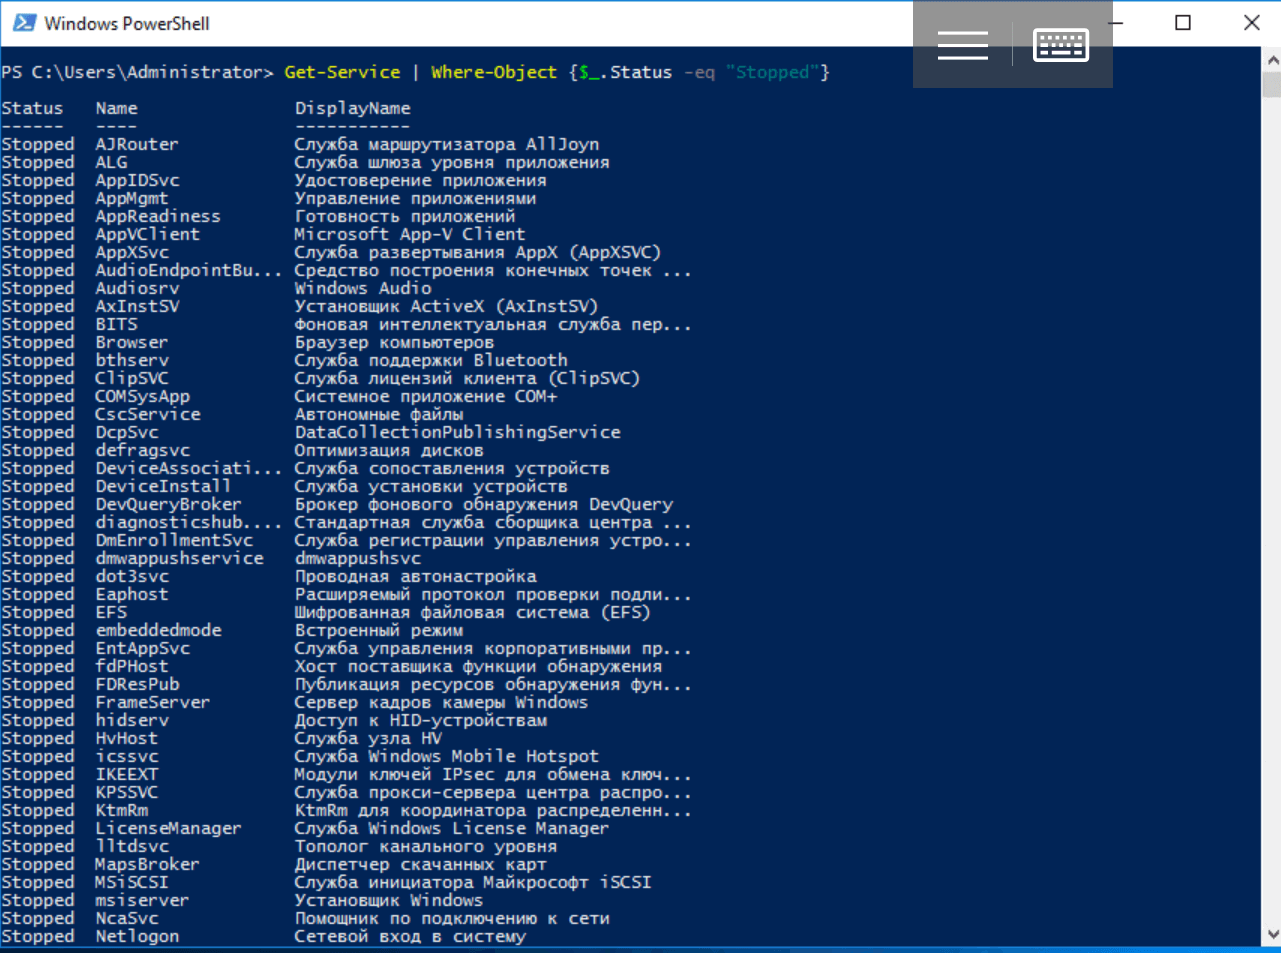Click the DisplayName column header
This screenshot has height=953, width=1281.
click(350, 107)
